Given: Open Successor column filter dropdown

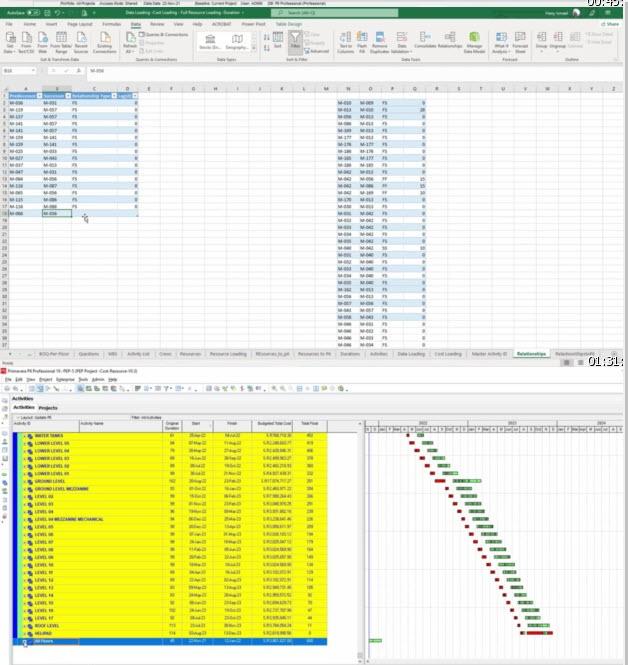Looking at the screenshot, I should (x=68, y=96).
